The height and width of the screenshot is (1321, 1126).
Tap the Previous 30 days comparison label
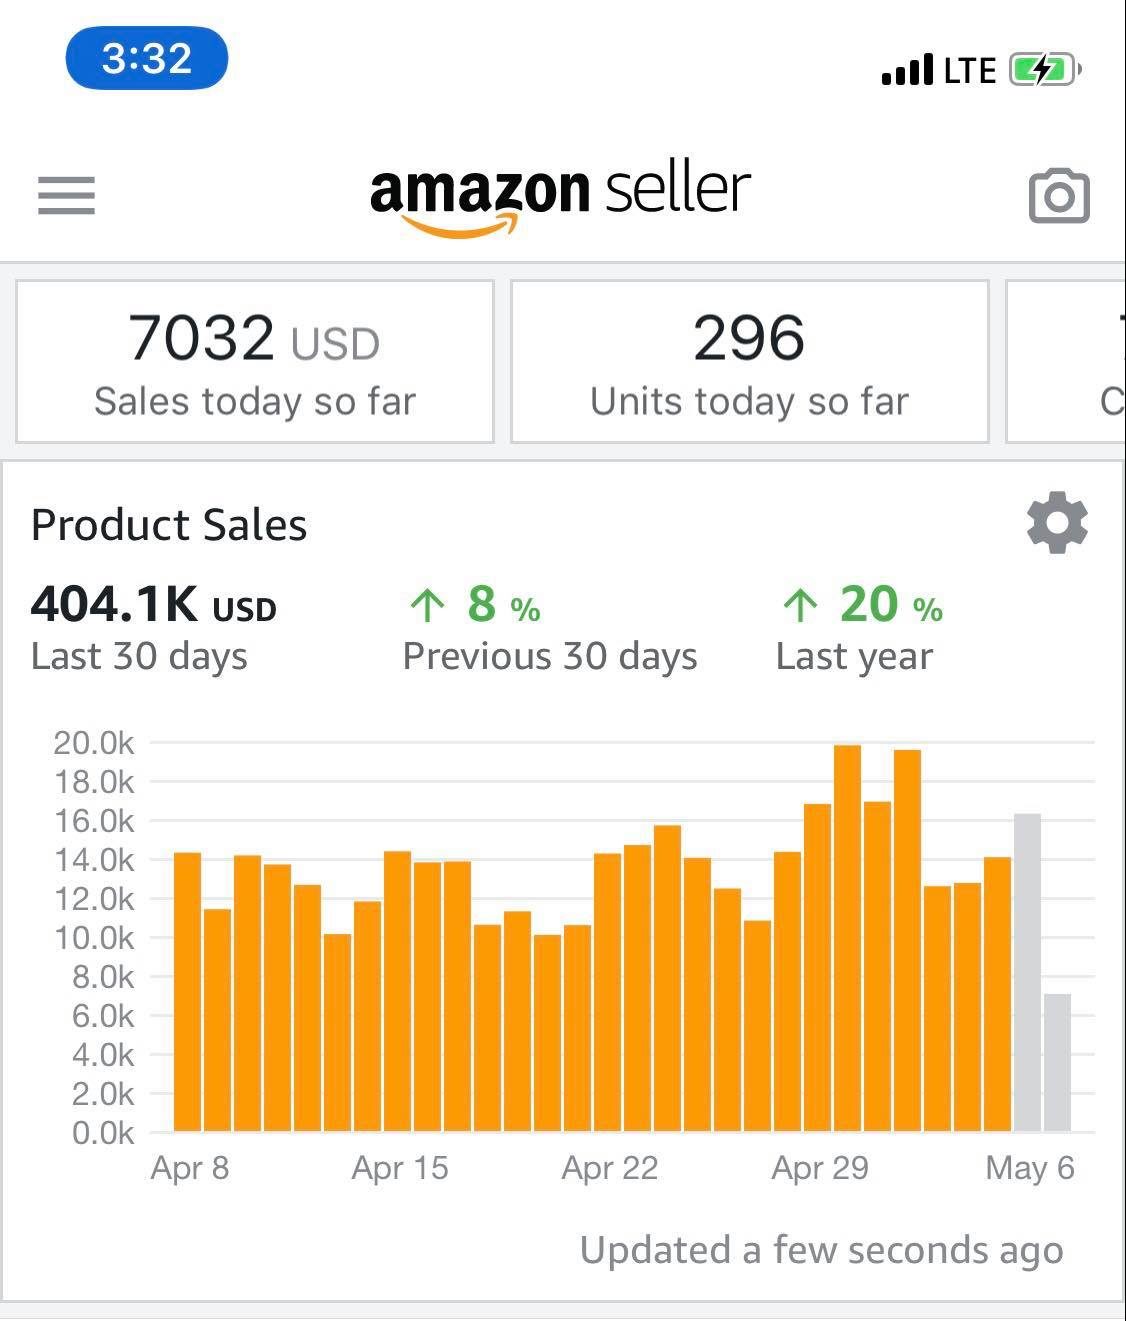(x=550, y=657)
